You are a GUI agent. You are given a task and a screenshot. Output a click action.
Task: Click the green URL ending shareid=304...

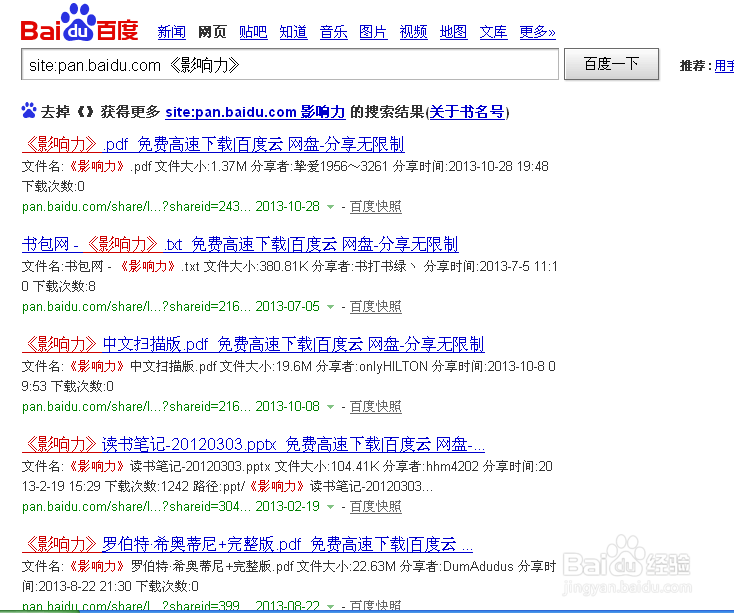(x=136, y=506)
